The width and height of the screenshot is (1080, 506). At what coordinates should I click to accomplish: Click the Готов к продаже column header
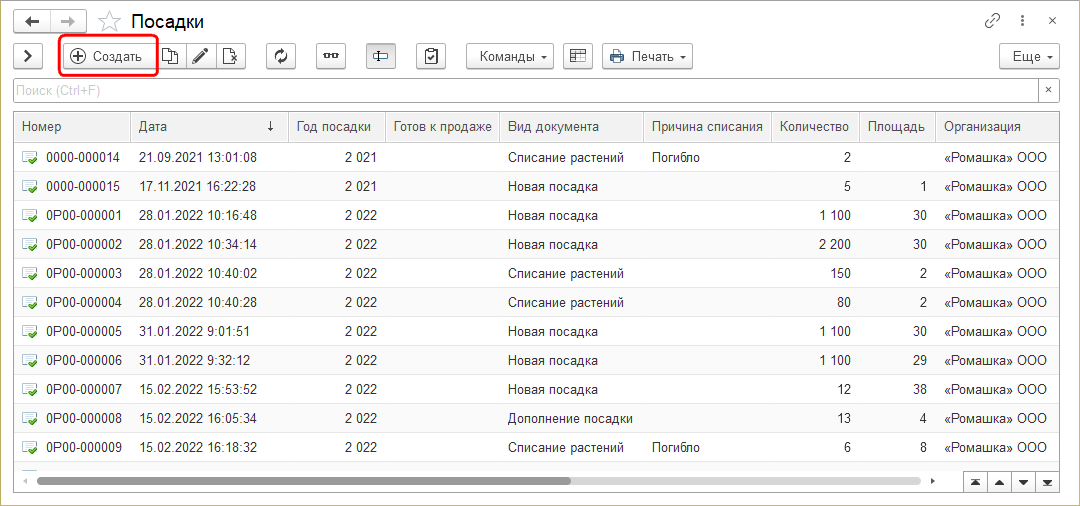click(x=443, y=127)
